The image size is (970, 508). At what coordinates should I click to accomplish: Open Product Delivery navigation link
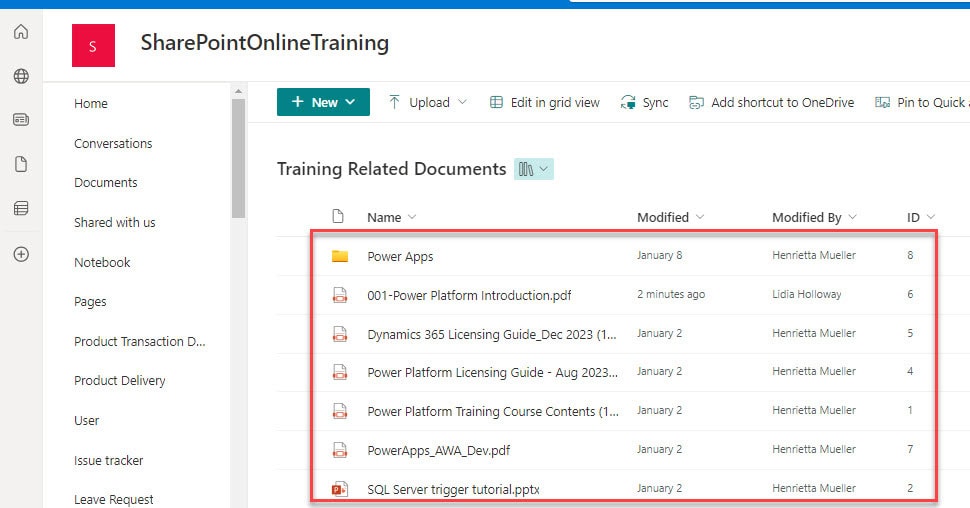(119, 381)
